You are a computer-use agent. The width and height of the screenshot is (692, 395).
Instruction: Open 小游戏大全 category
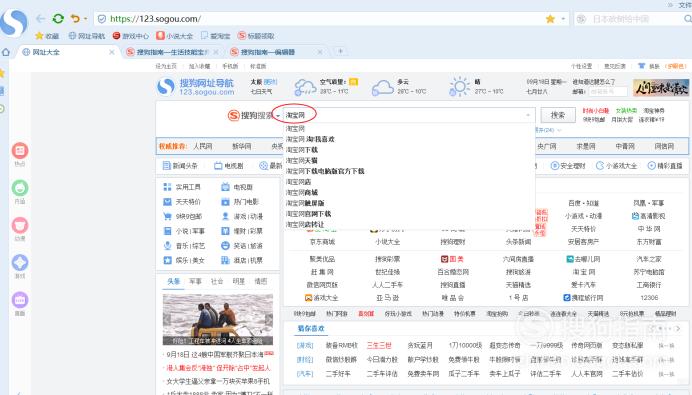click(x=616, y=166)
